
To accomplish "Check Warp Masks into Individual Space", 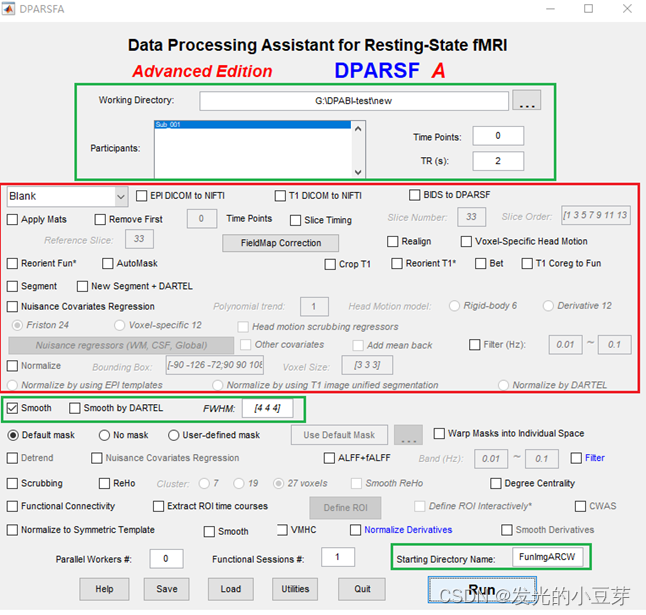I will tap(439, 433).
